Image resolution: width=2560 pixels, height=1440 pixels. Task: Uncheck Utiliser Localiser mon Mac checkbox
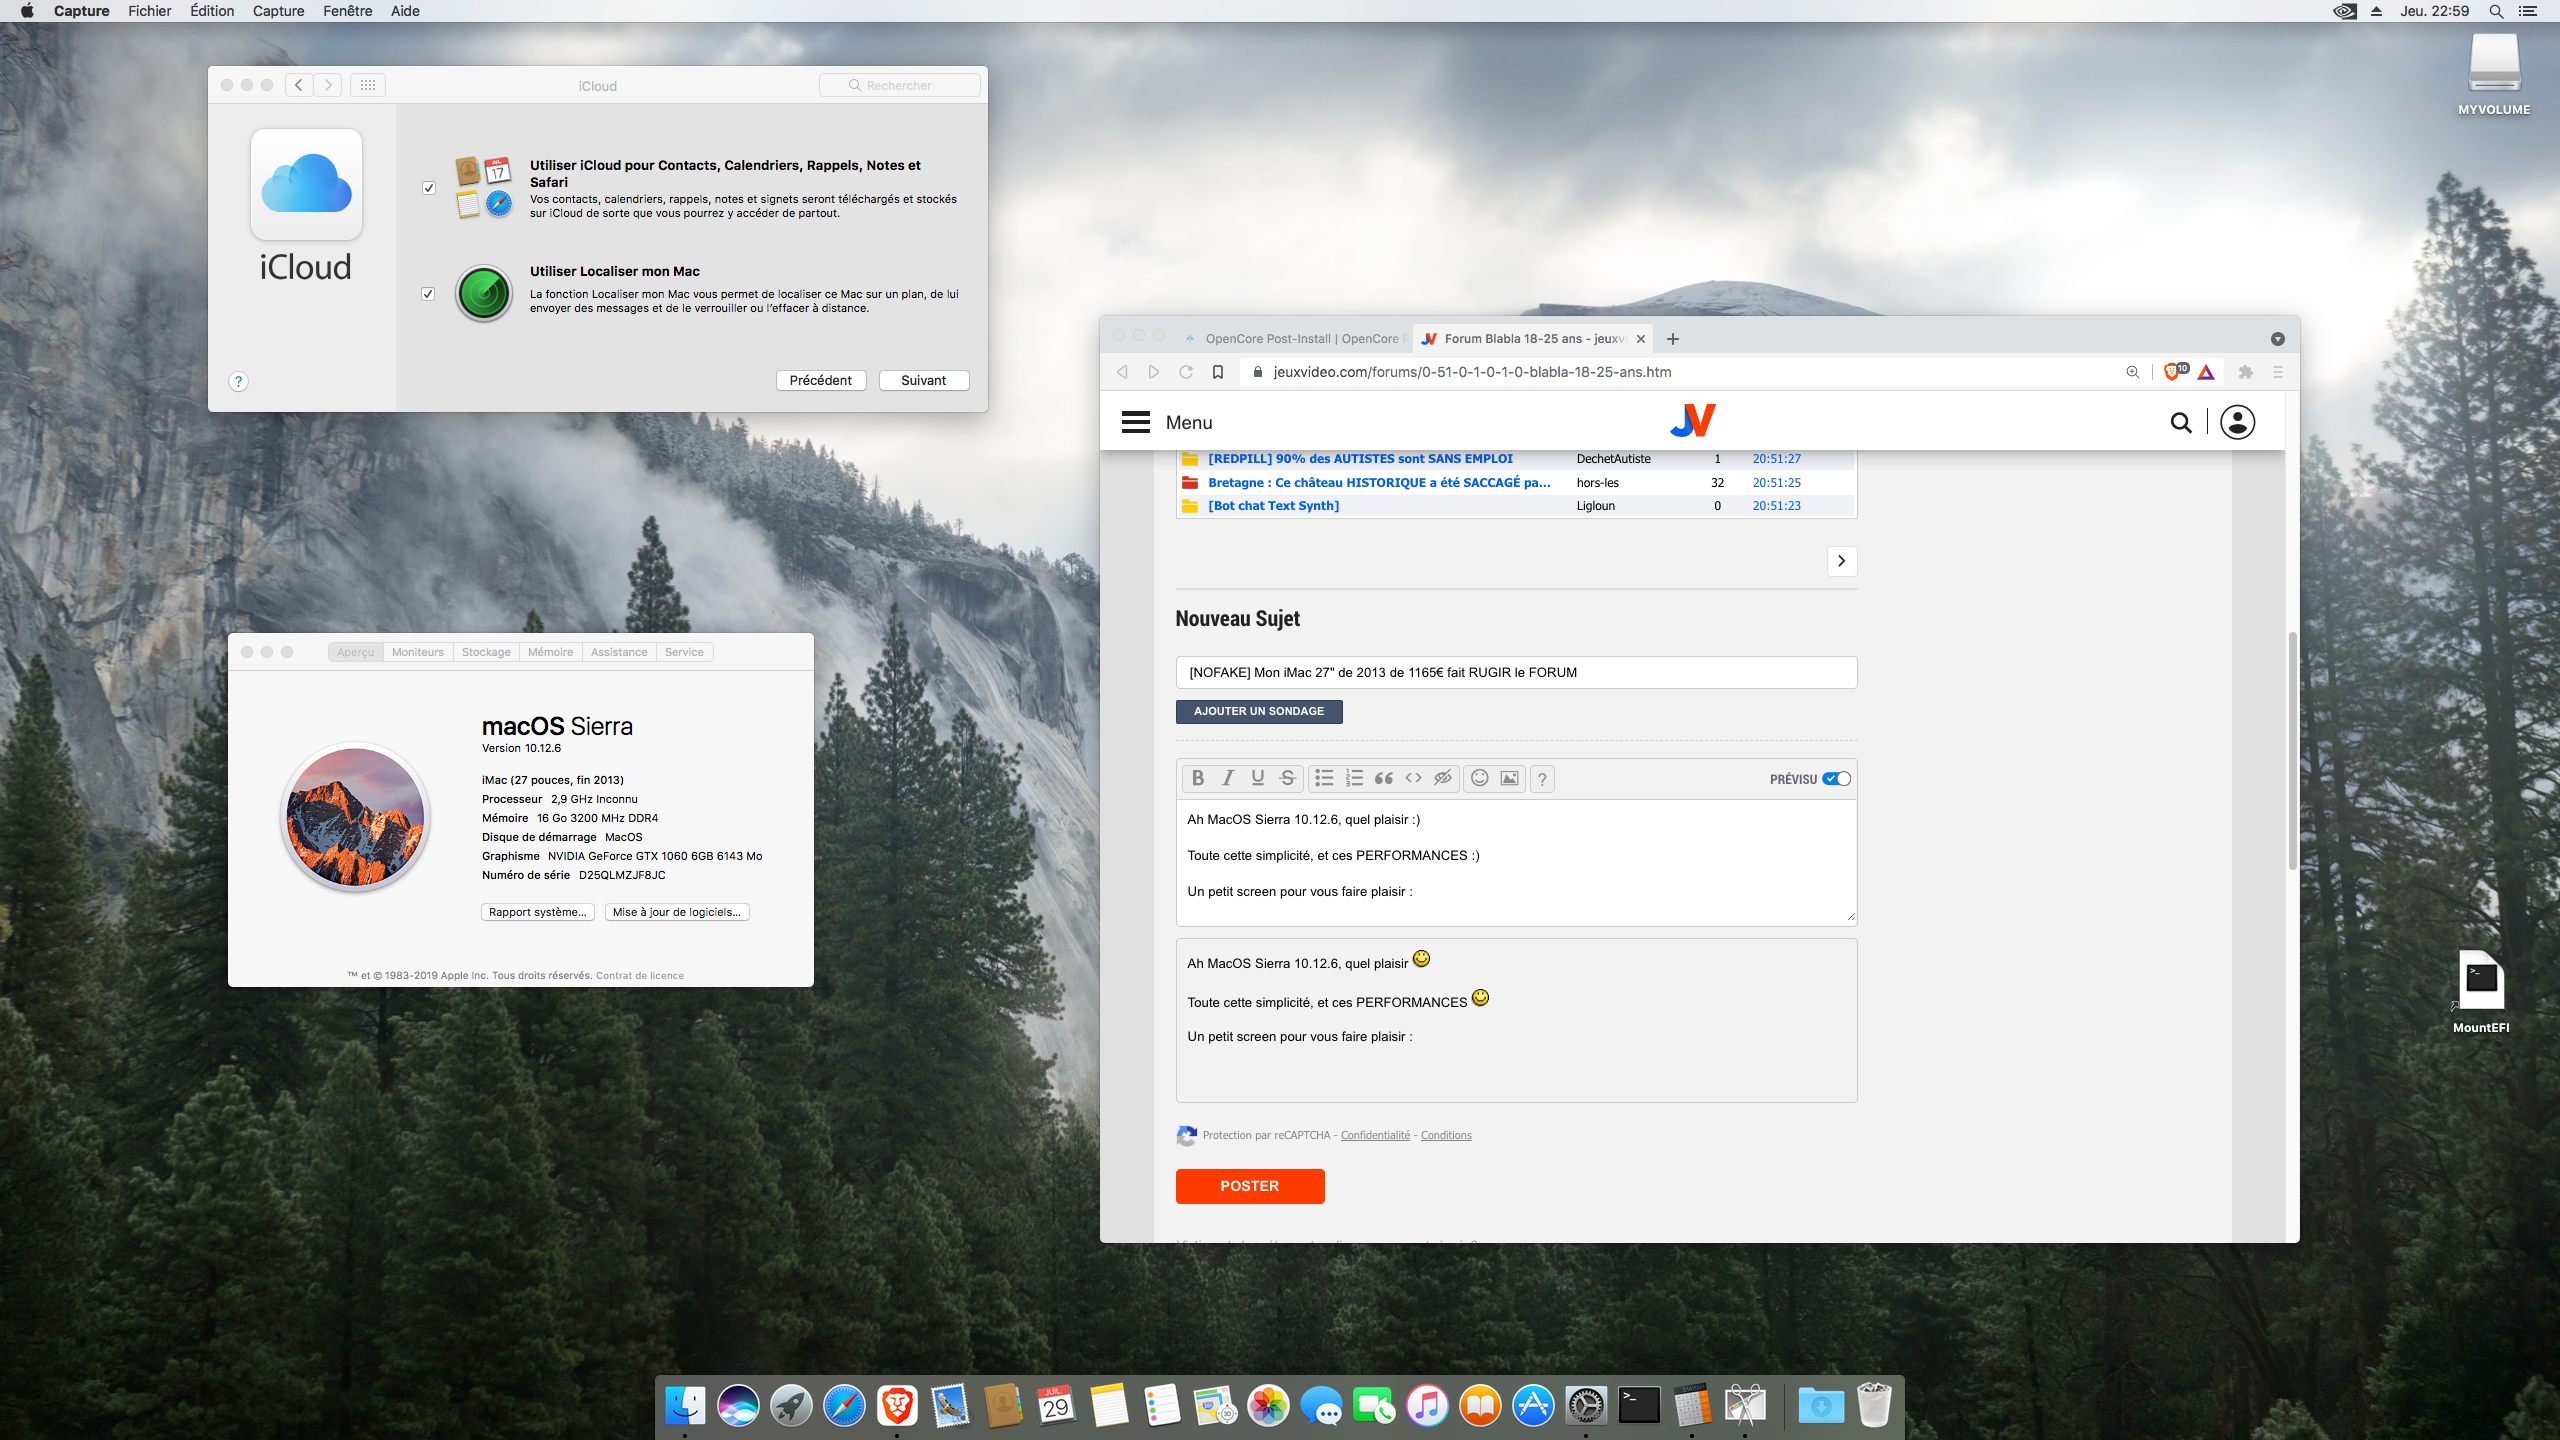429,294
